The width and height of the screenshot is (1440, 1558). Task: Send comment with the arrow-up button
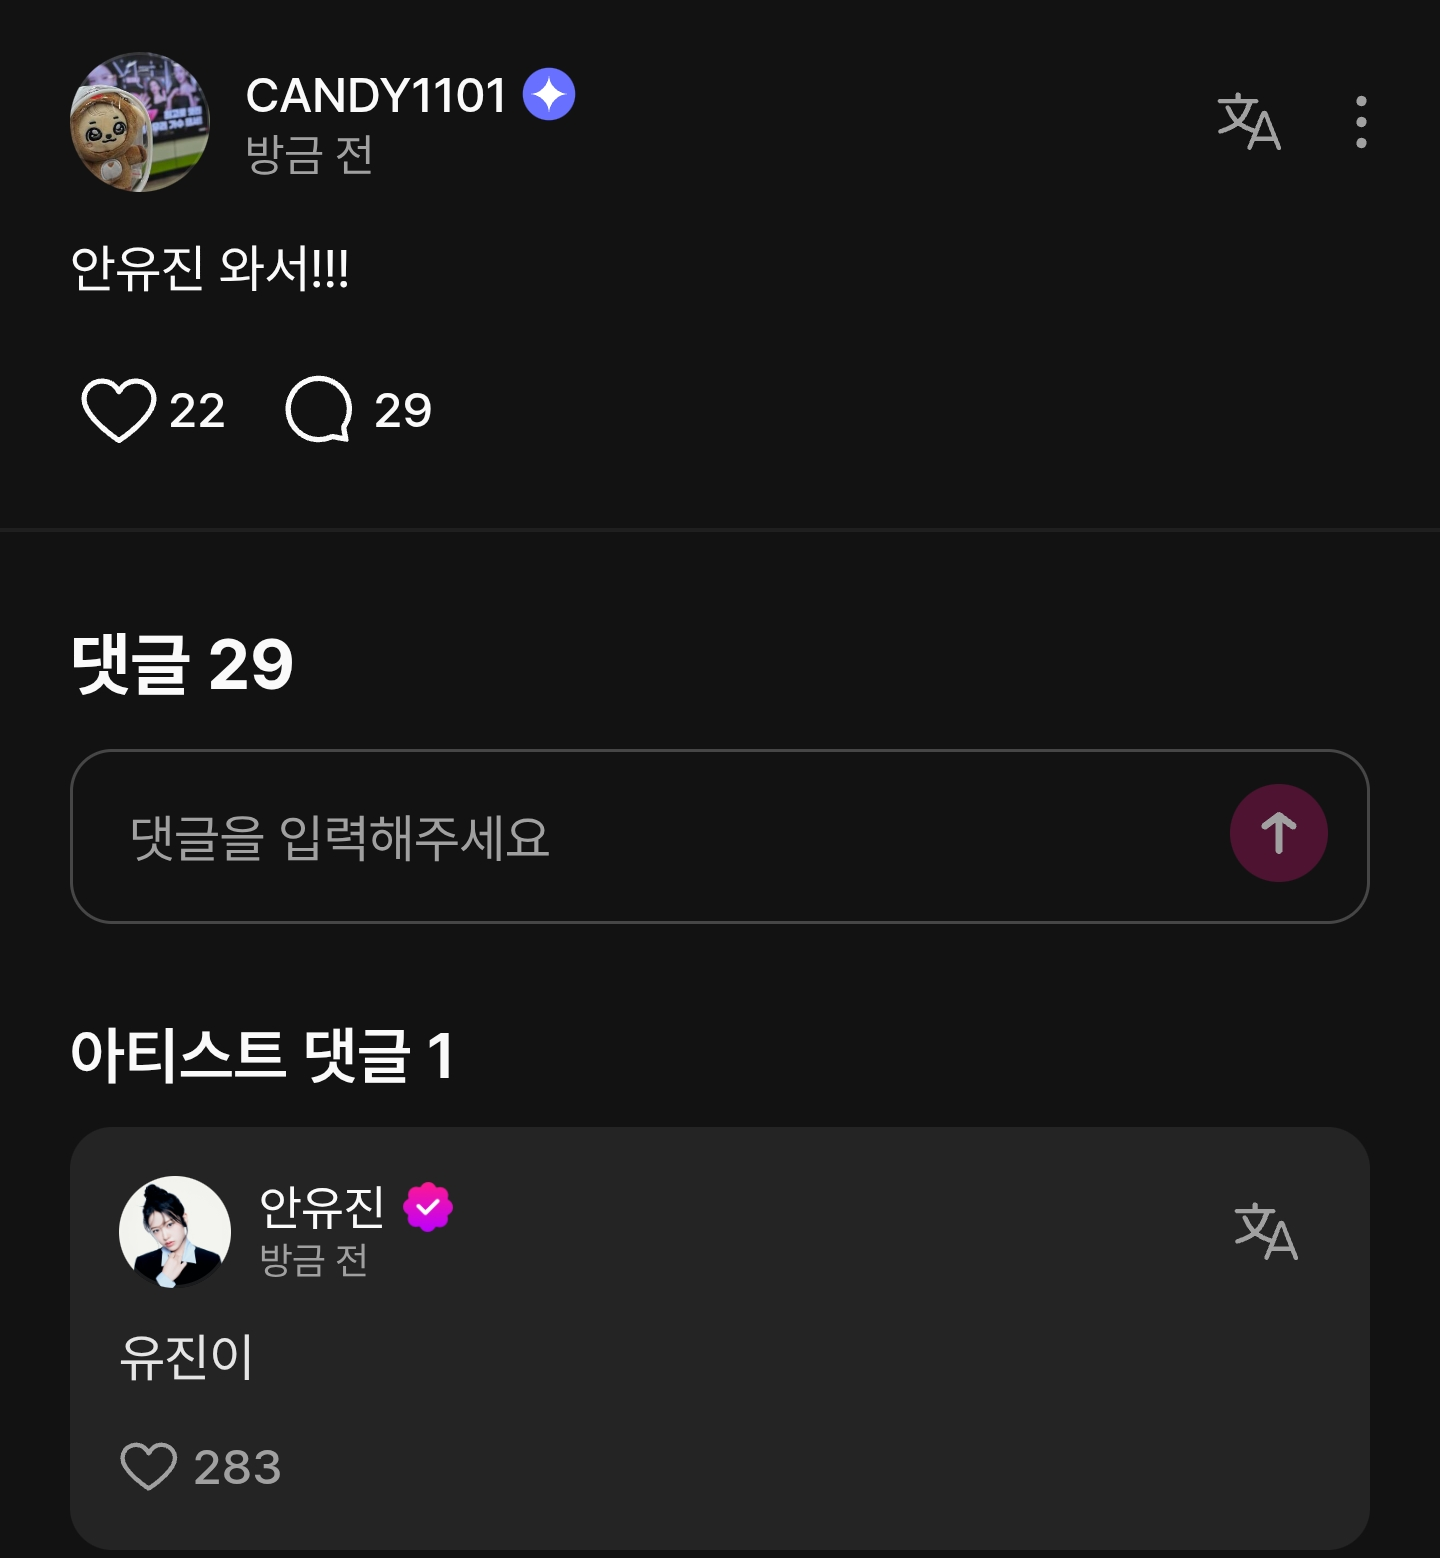click(1278, 833)
